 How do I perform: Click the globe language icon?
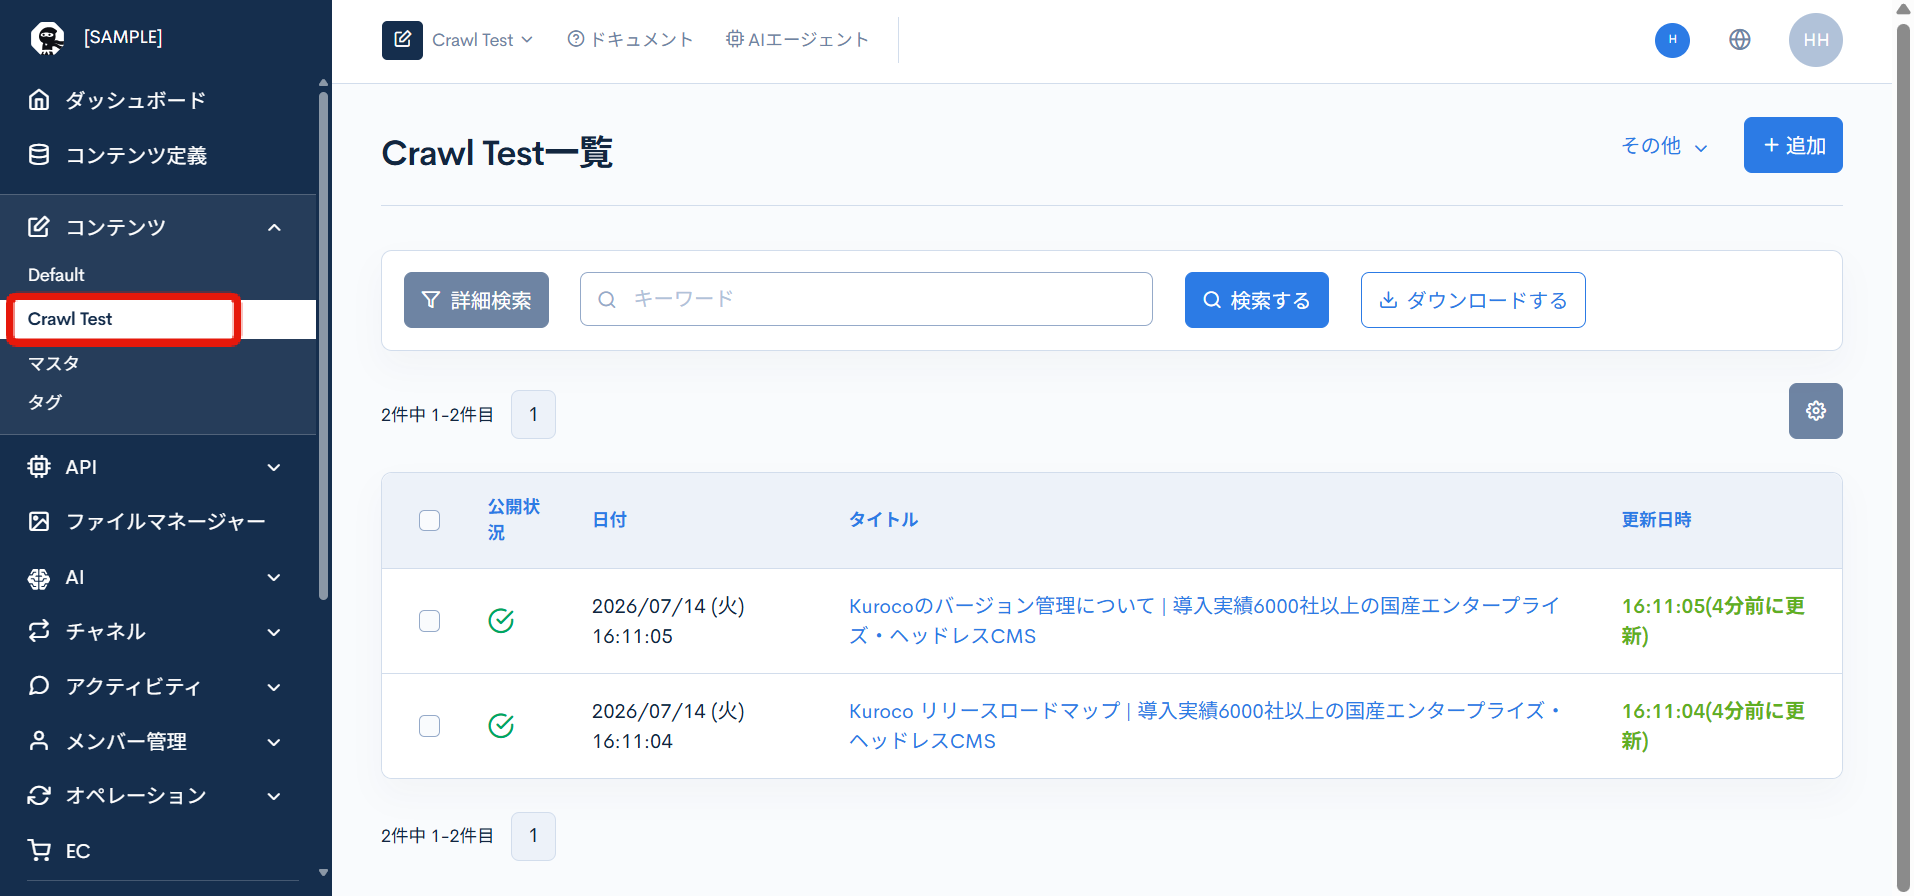pos(1740,40)
